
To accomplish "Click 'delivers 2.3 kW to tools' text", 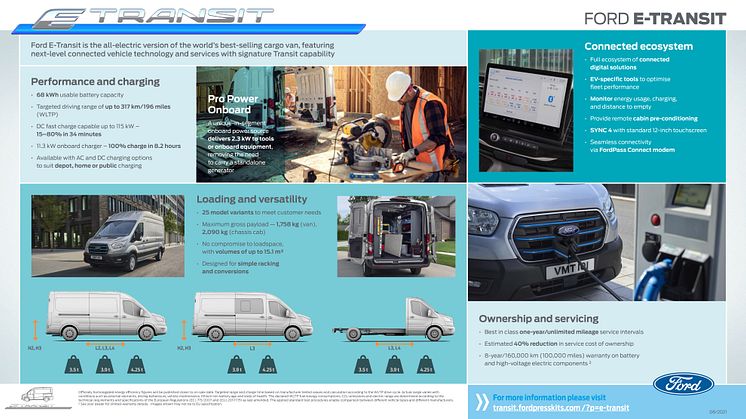I will tap(241, 139).
